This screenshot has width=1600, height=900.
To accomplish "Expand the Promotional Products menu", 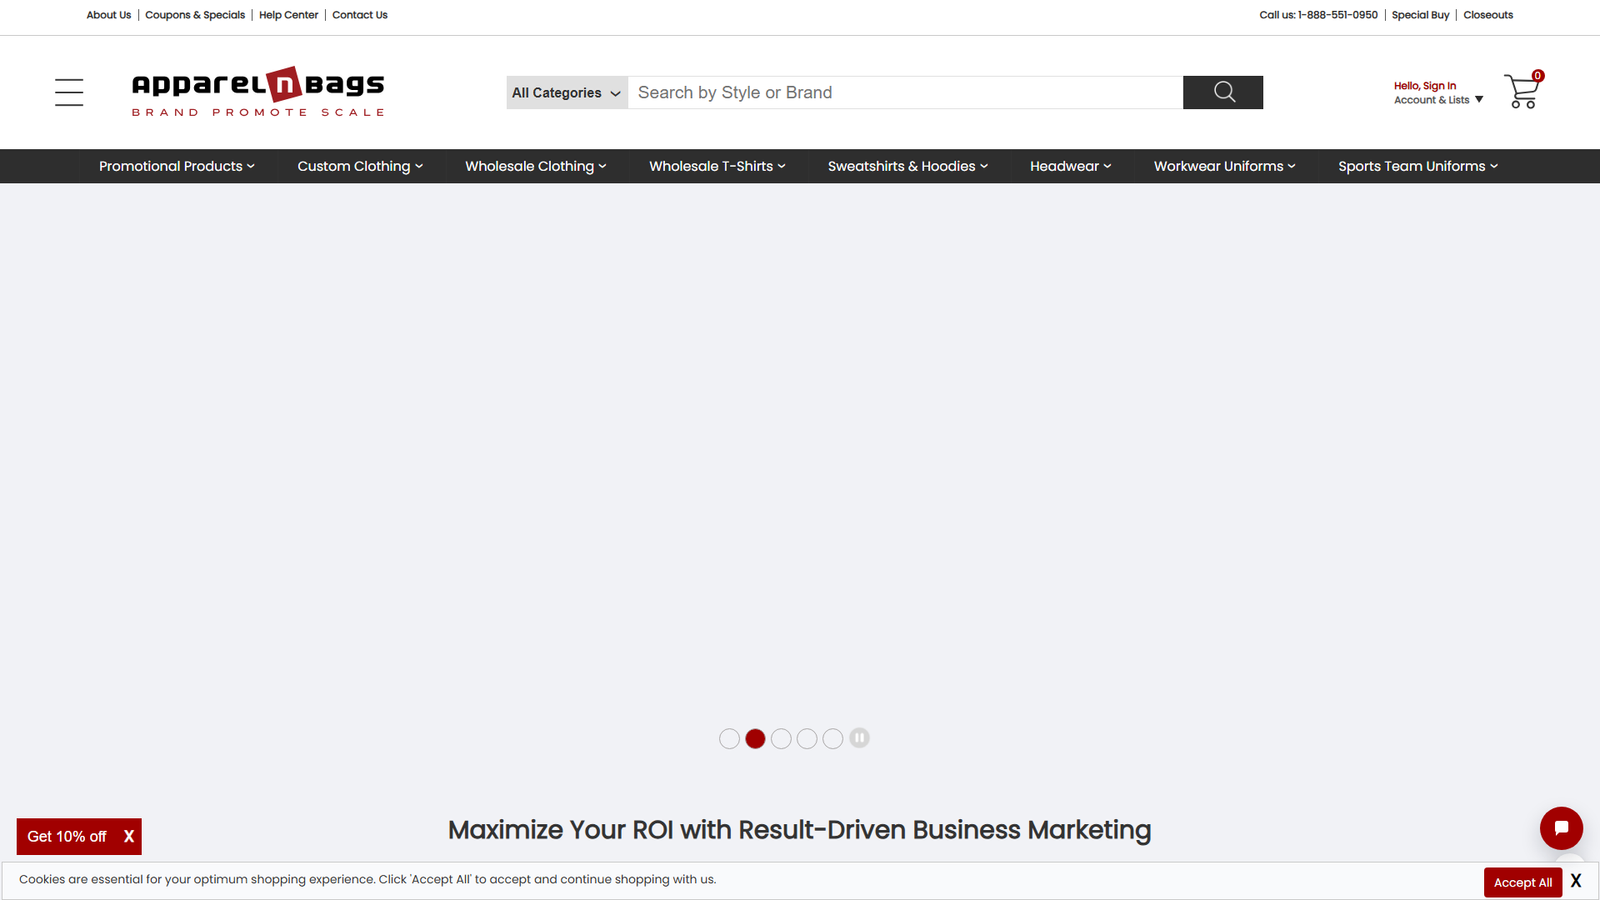I will [176, 166].
